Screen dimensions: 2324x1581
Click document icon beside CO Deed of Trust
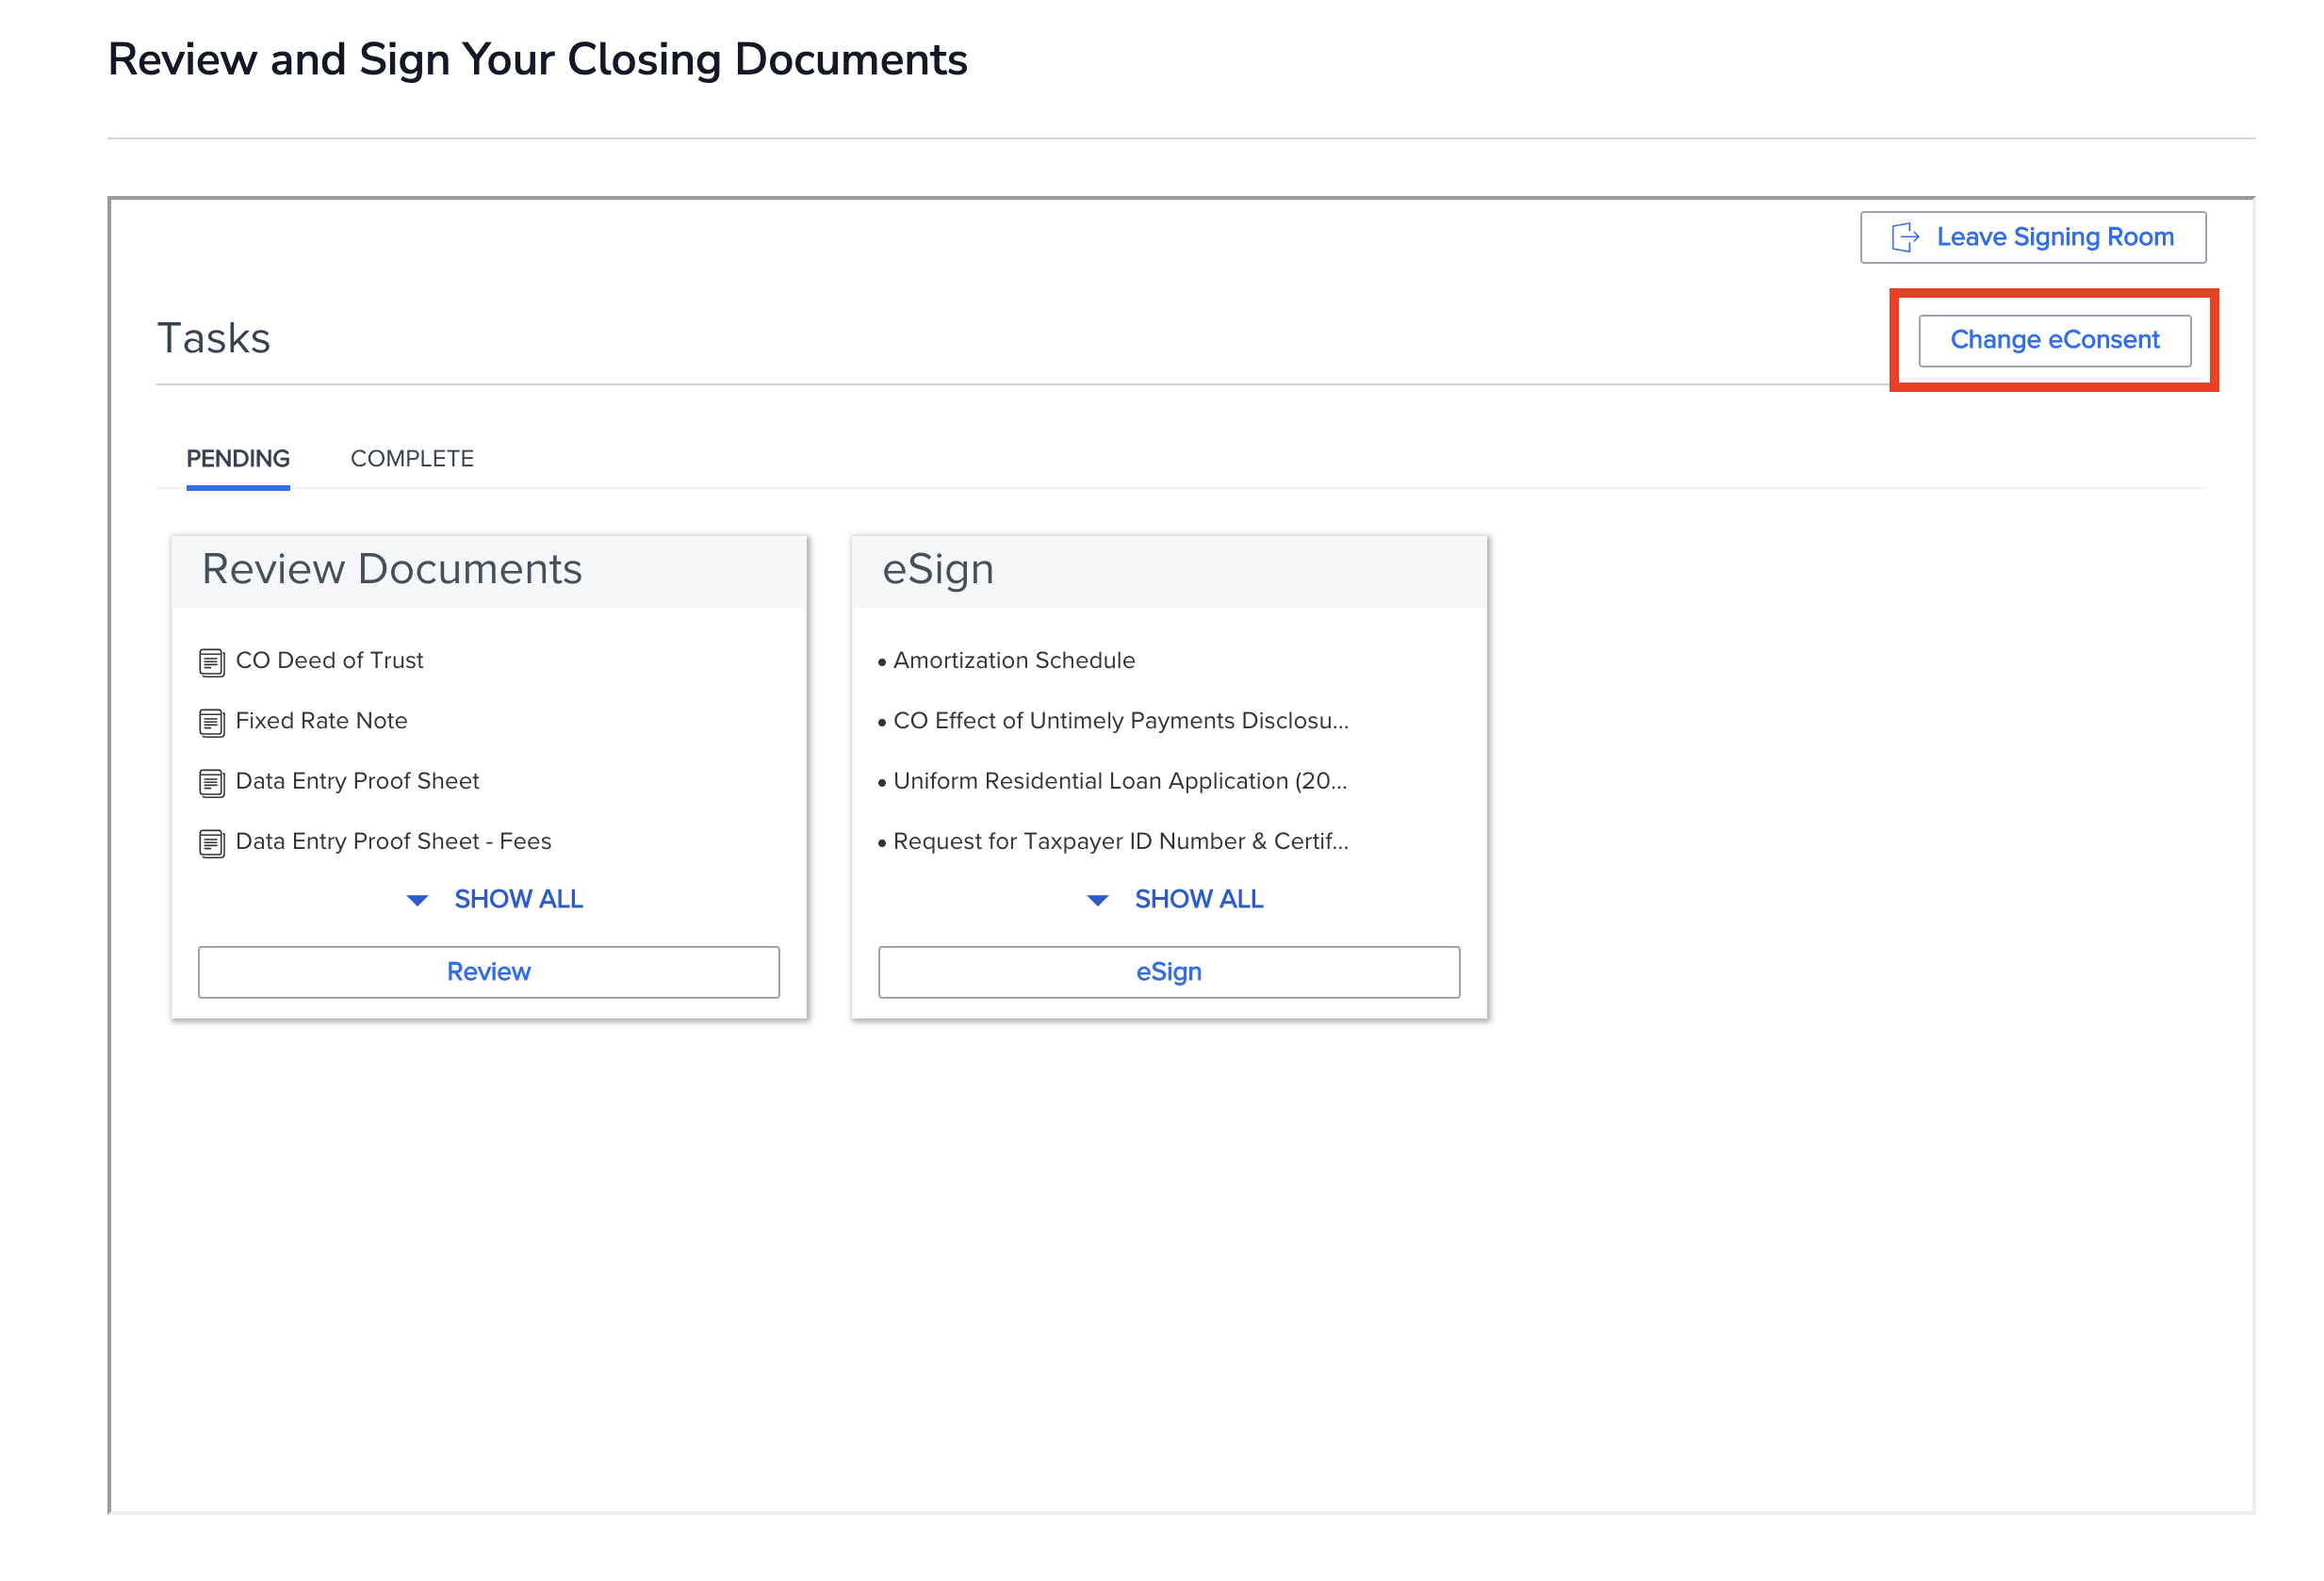[211, 662]
